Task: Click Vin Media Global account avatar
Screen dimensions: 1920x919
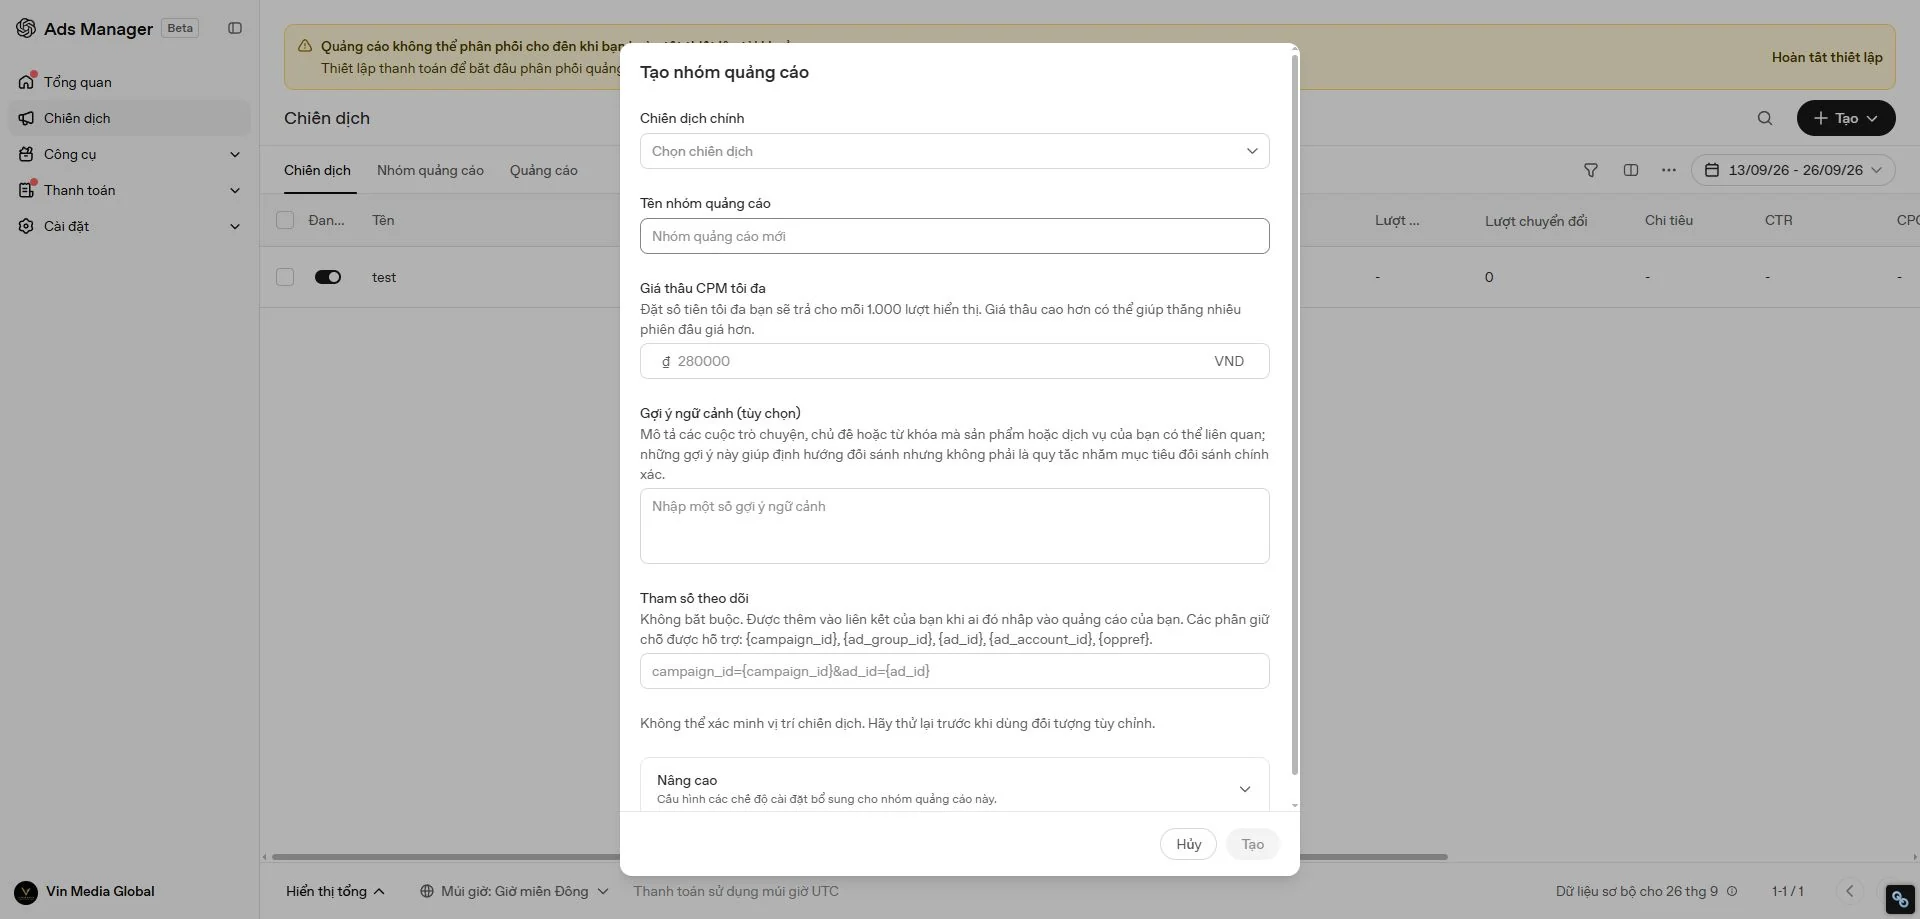Action: (x=26, y=892)
